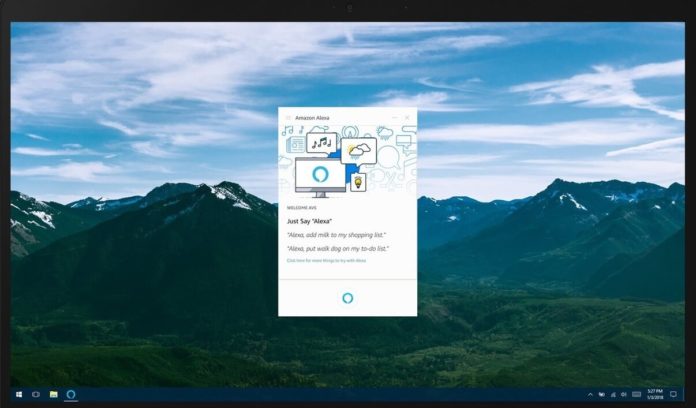Open Task View from the taskbar
The image size is (696, 408).
[36, 394]
